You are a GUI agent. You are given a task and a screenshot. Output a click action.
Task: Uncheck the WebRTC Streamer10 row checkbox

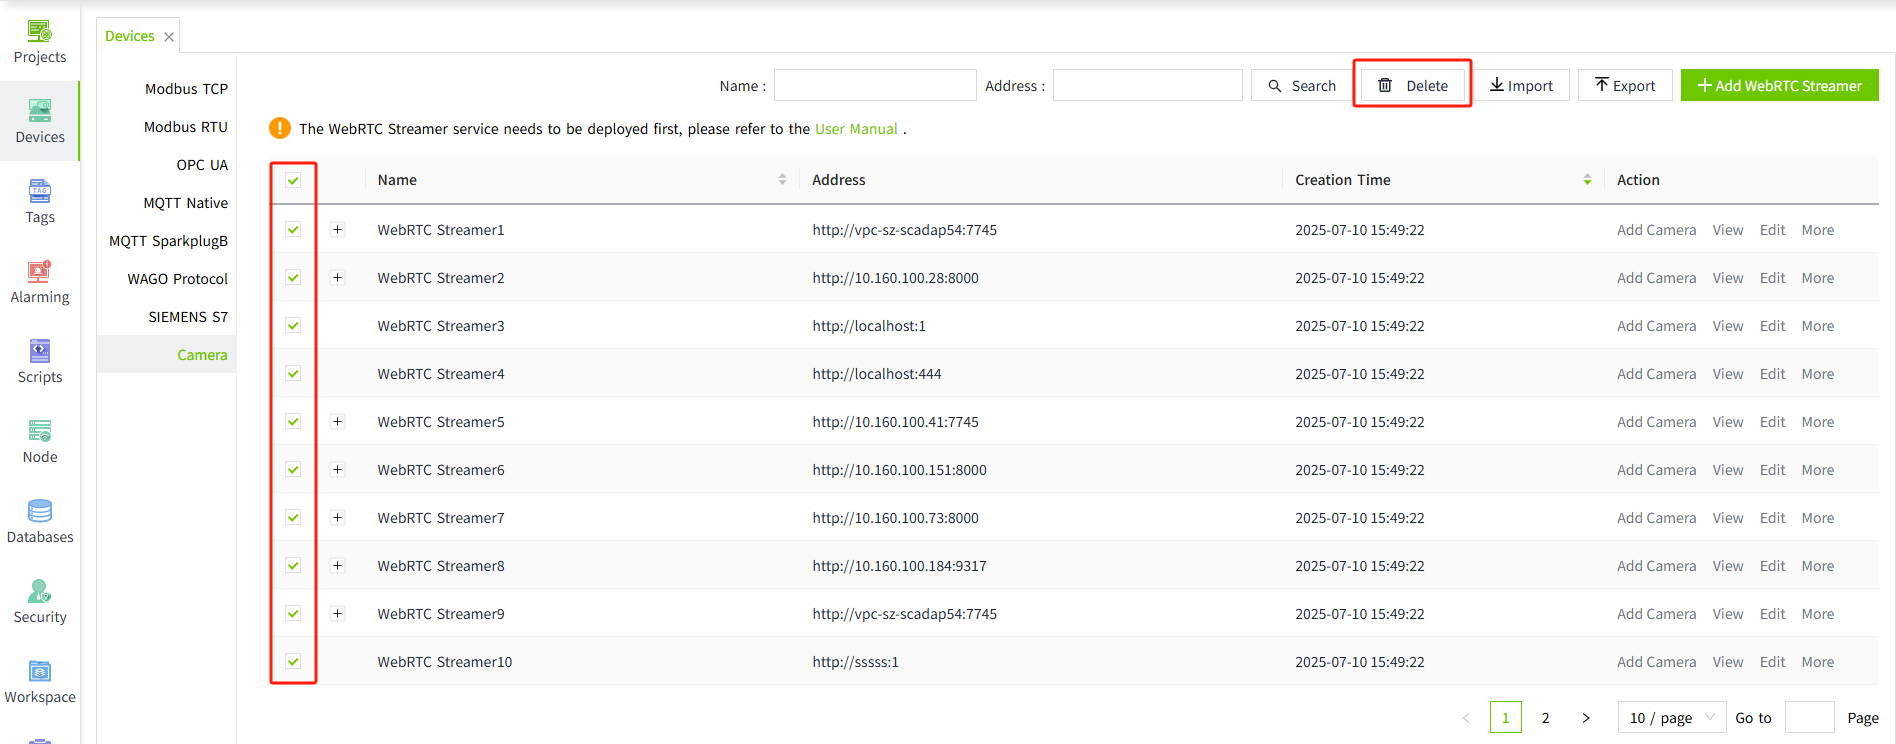pos(293,662)
